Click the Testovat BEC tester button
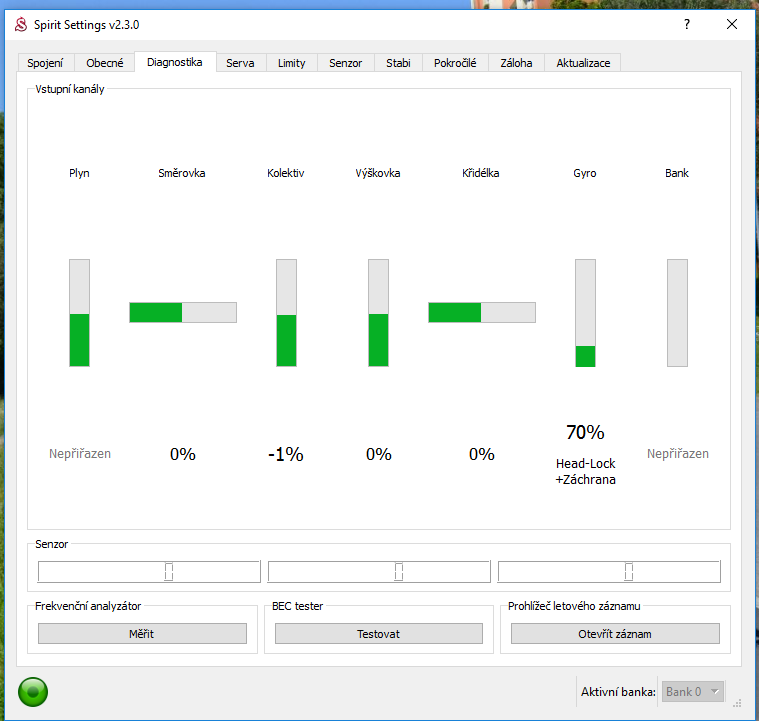 (x=379, y=634)
